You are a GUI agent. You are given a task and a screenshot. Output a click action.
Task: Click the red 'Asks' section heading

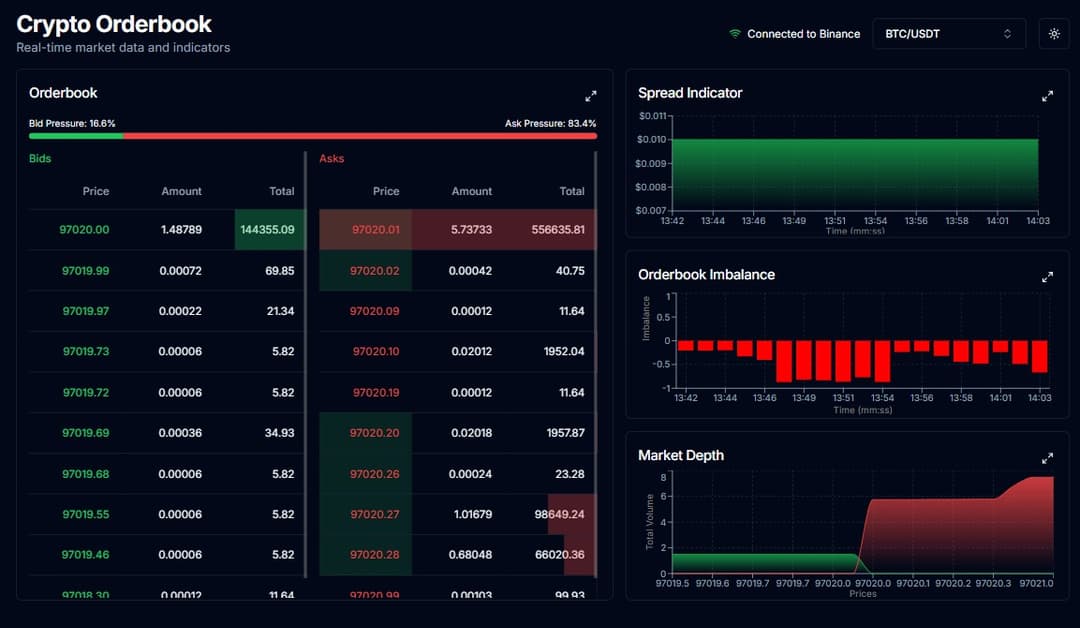tap(330, 158)
